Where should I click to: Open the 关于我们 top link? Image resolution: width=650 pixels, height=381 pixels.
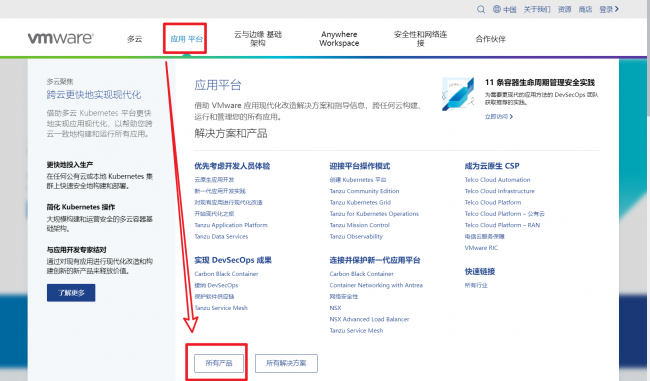tap(537, 9)
